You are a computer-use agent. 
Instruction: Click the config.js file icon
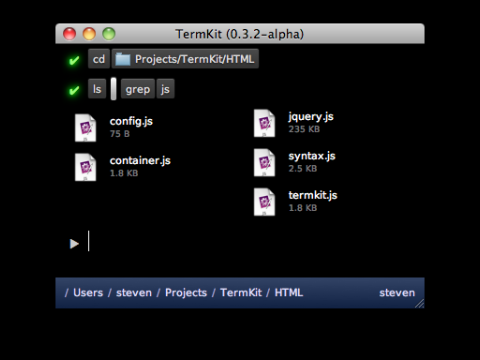(85, 128)
